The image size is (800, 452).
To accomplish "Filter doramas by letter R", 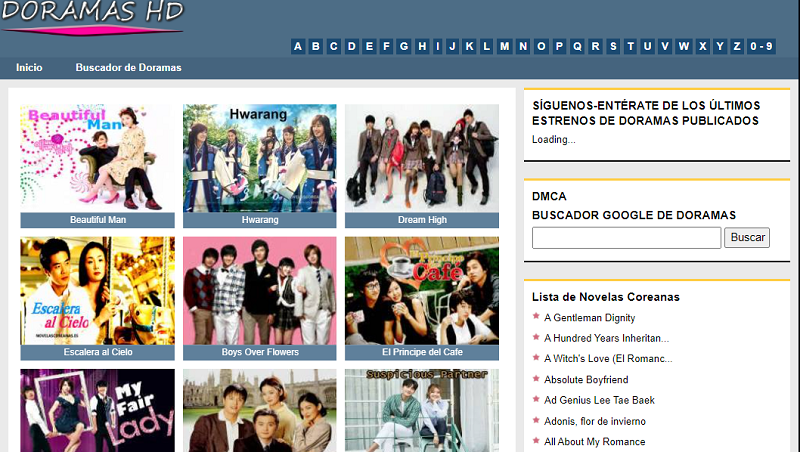I will pos(595,46).
